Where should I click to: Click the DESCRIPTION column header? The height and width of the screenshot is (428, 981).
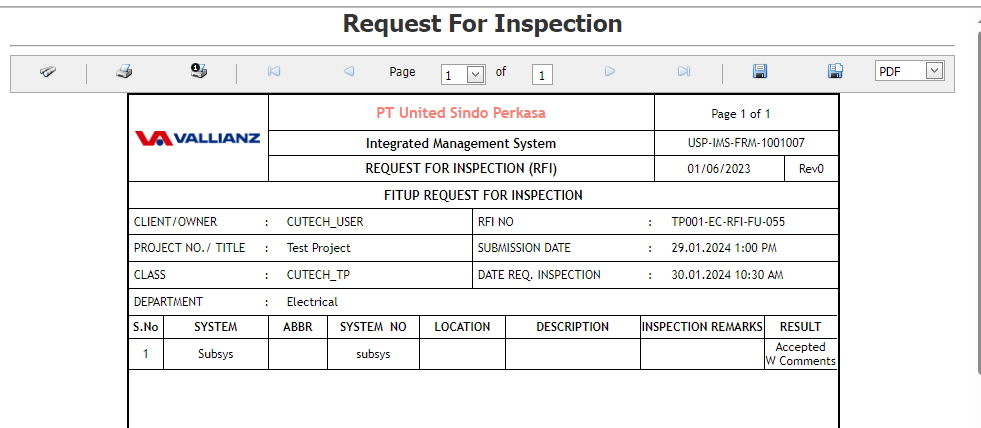pos(572,327)
